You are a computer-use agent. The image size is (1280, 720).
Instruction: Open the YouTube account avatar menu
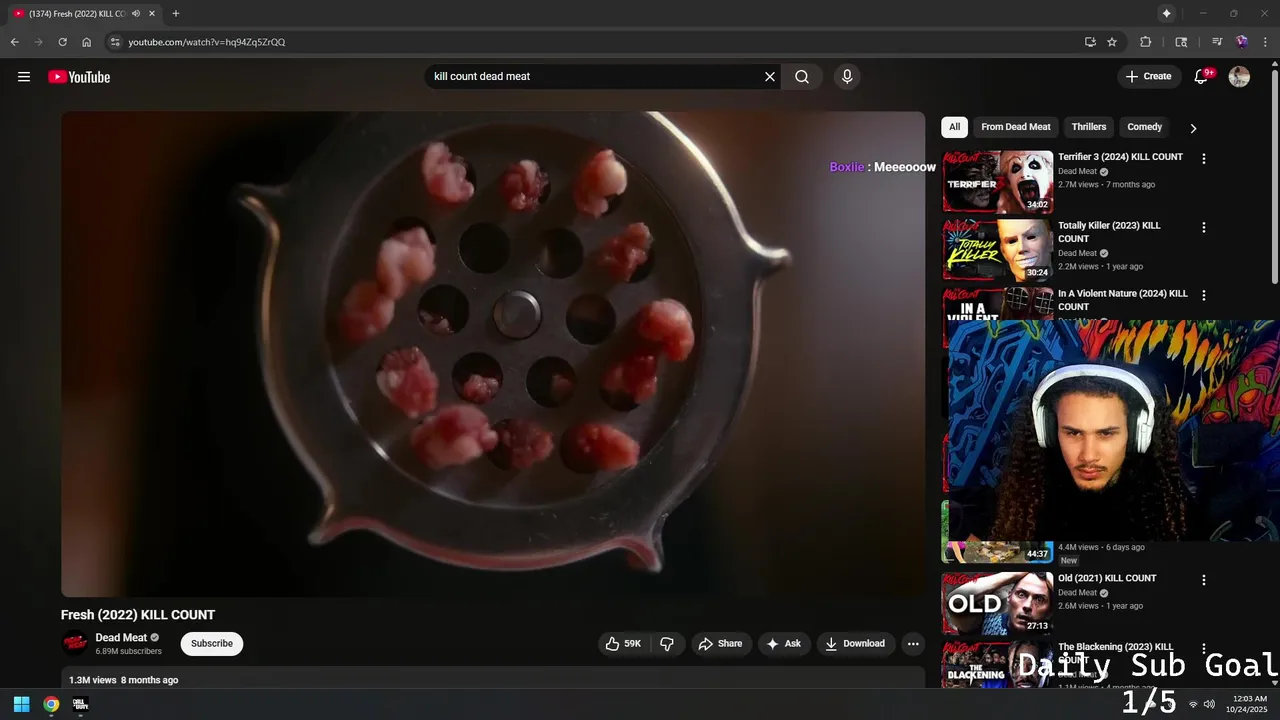[x=1239, y=77]
